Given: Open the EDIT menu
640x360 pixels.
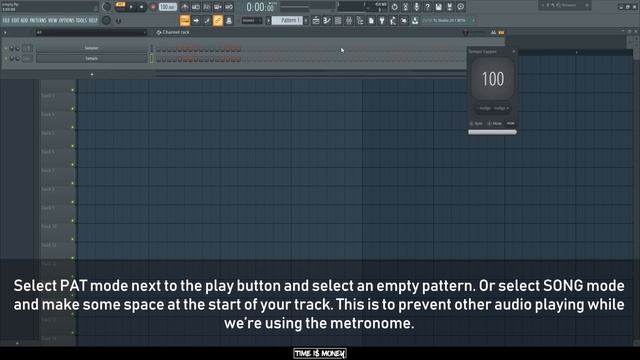Looking at the screenshot, I should (x=15, y=20).
